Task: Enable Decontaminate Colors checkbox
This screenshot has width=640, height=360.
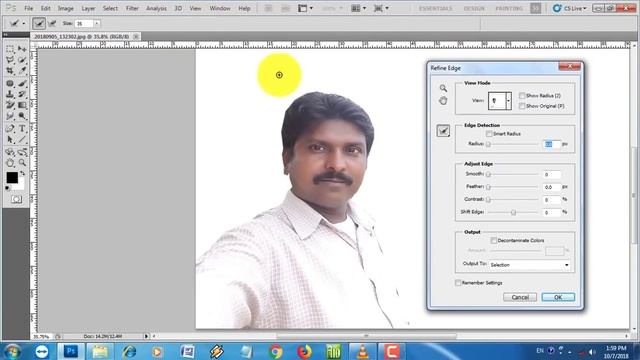Action: [x=493, y=241]
